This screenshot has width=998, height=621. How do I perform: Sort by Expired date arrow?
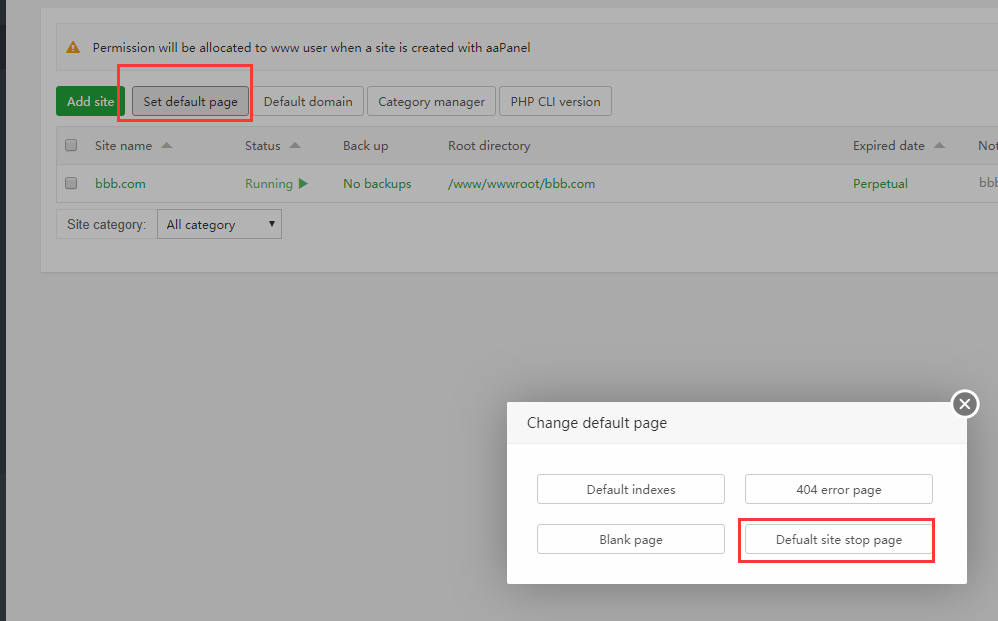[x=939, y=146]
